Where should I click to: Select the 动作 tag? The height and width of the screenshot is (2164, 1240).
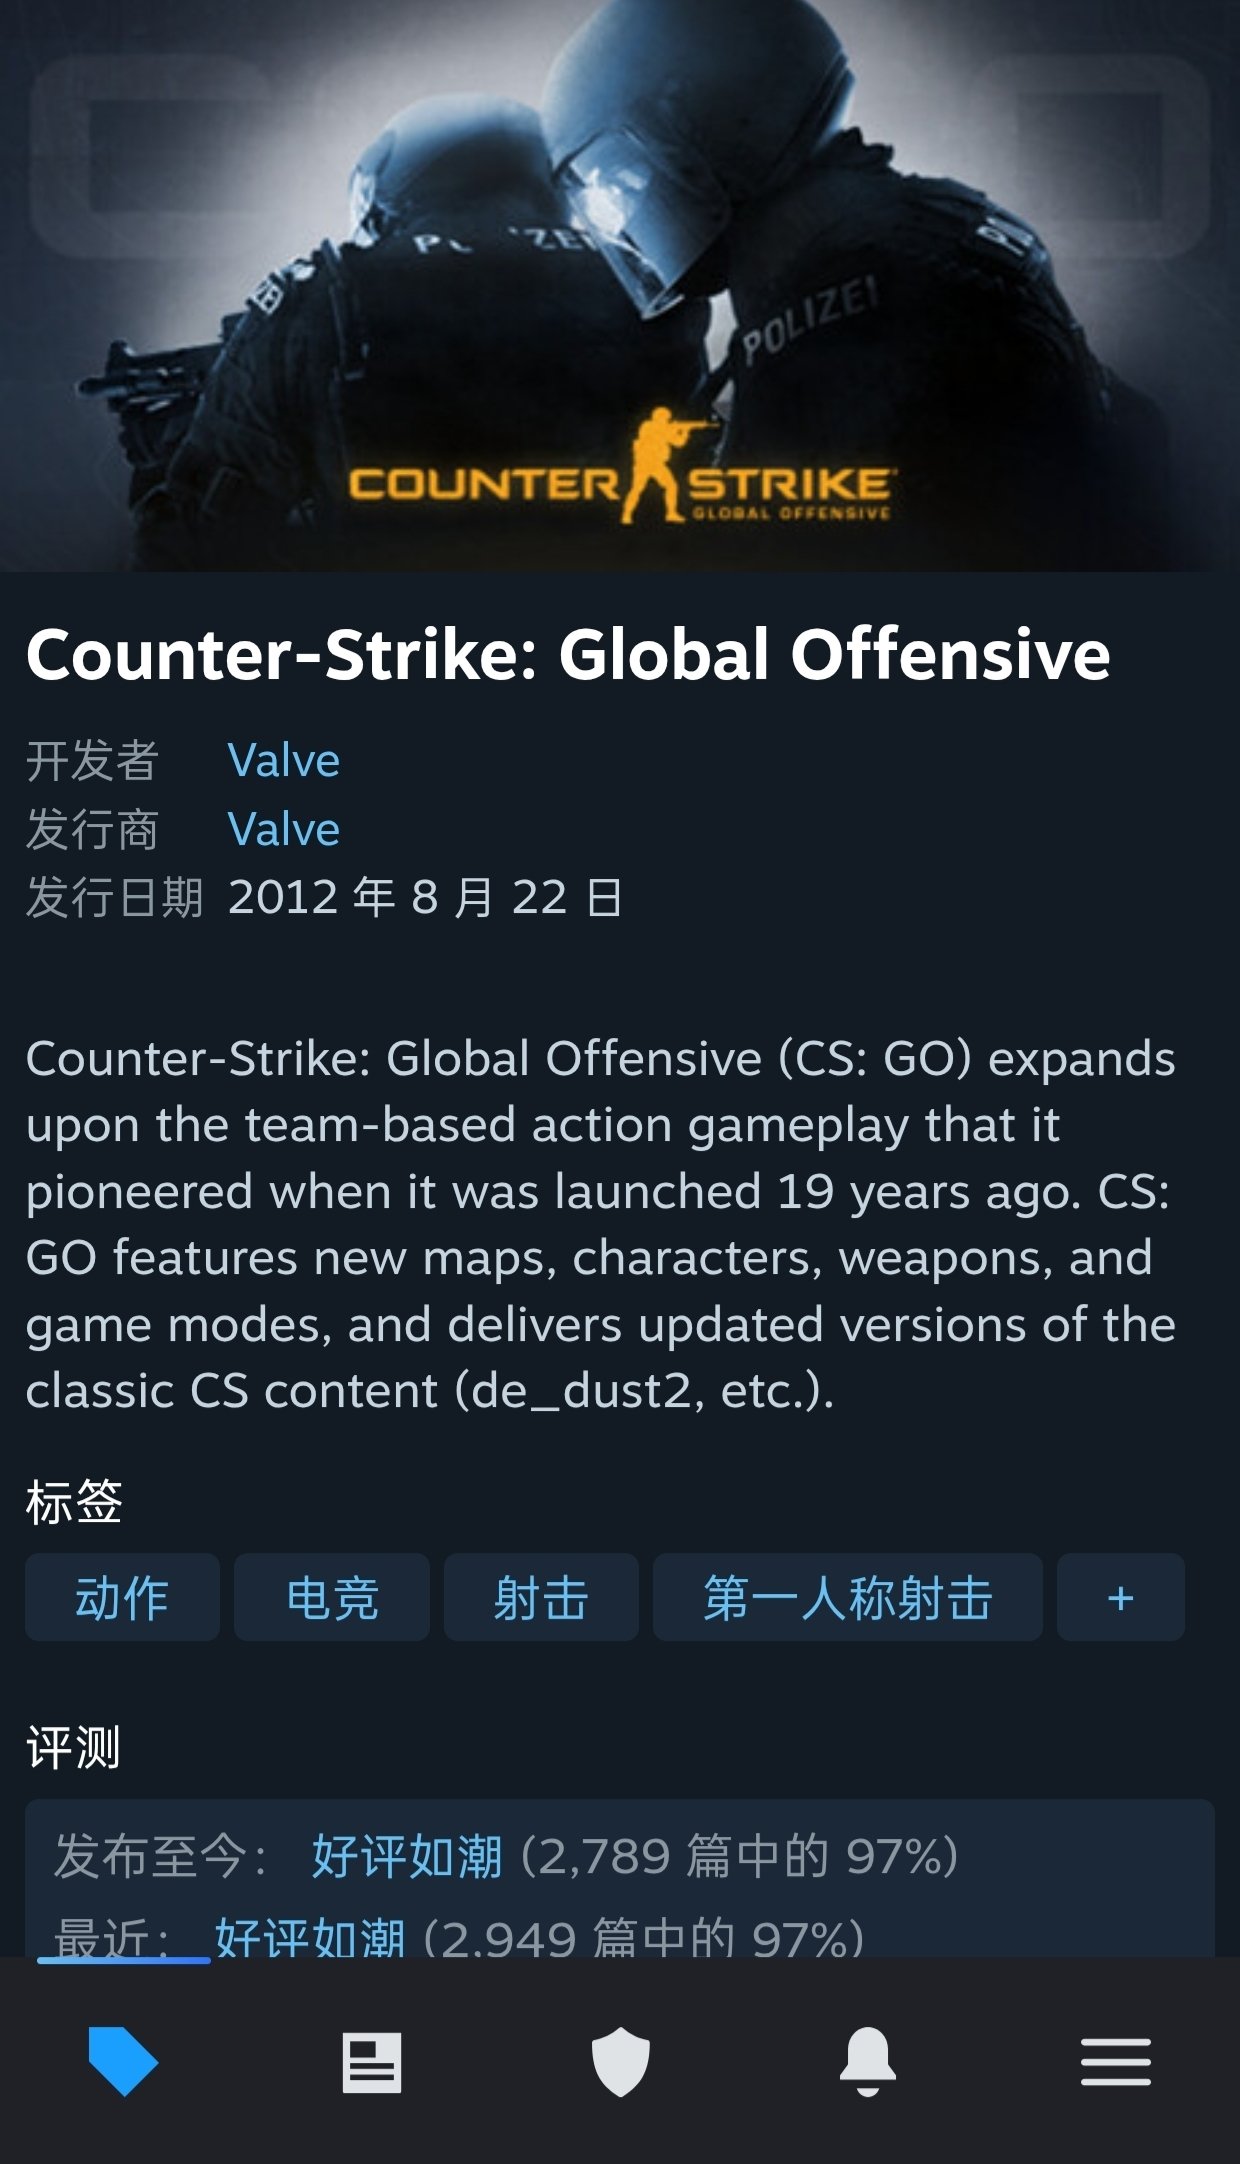(122, 1597)
